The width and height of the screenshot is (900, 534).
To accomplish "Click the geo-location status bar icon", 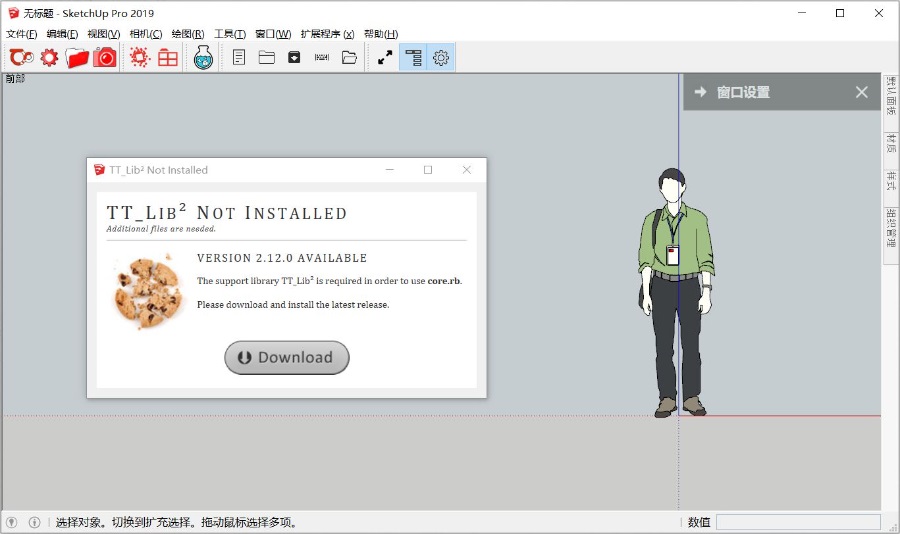I will point(11,523).
